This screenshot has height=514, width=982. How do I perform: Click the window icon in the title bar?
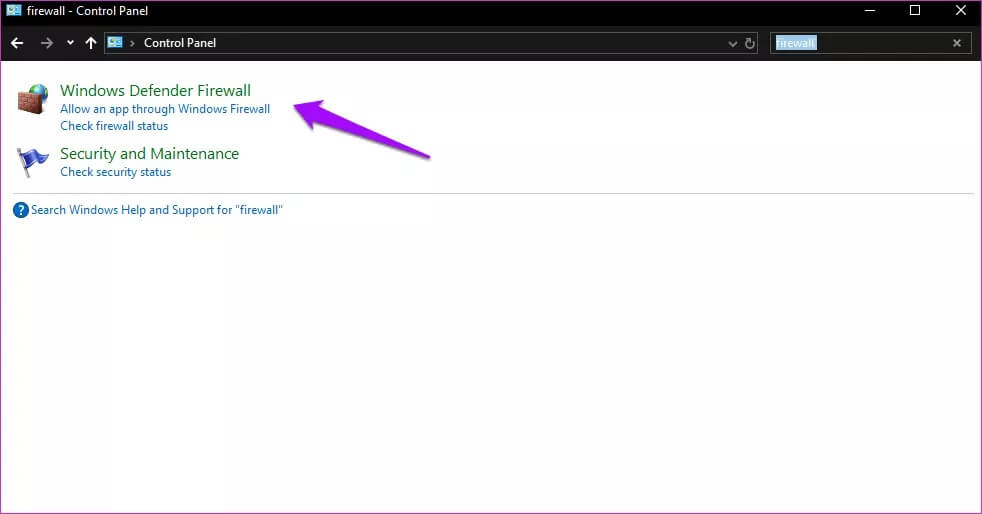point(14,11)
